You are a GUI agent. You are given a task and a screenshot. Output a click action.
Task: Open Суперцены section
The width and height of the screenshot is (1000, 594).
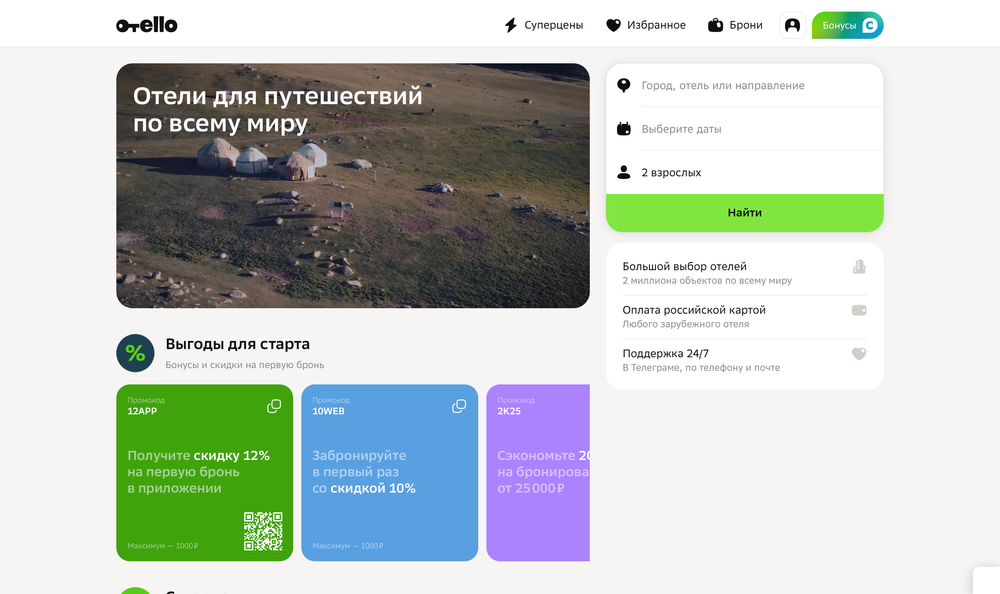[x=544, y=25]
